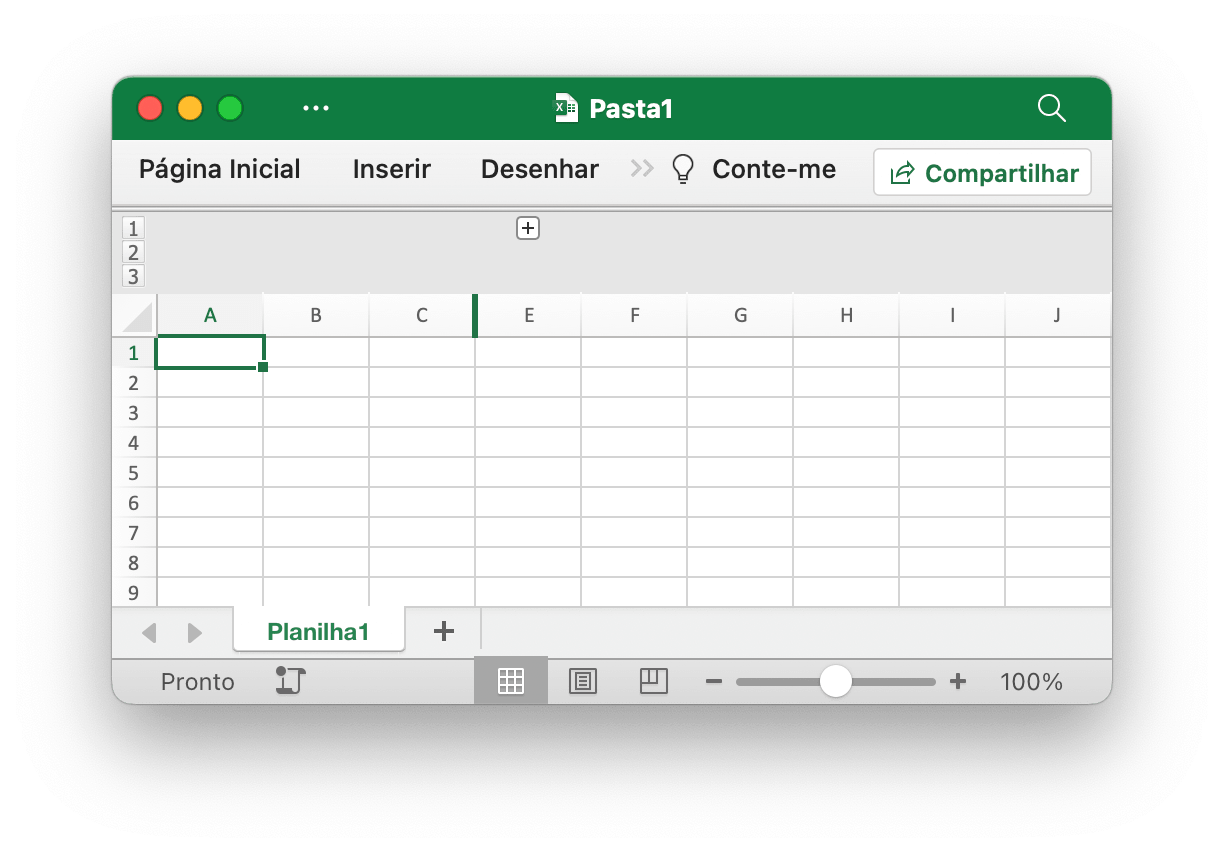Click the fill handle of cell A1
Viewport: 1224px width, 852px height.
[263, 367]
